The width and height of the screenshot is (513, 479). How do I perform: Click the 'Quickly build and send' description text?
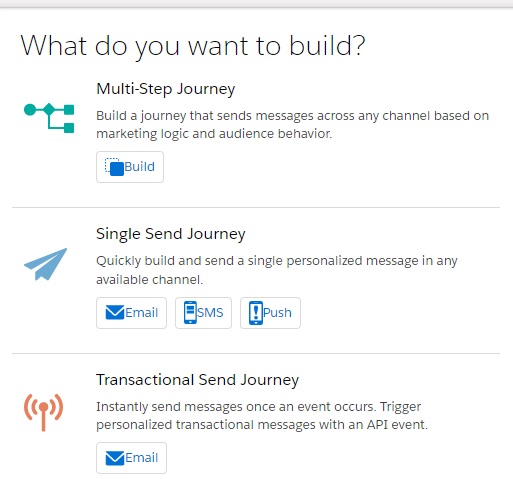(277, 270)
